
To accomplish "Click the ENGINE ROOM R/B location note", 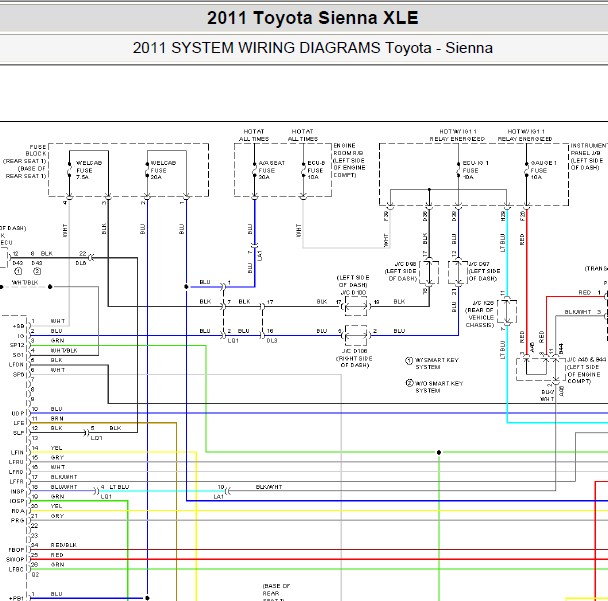I will 349,160.
